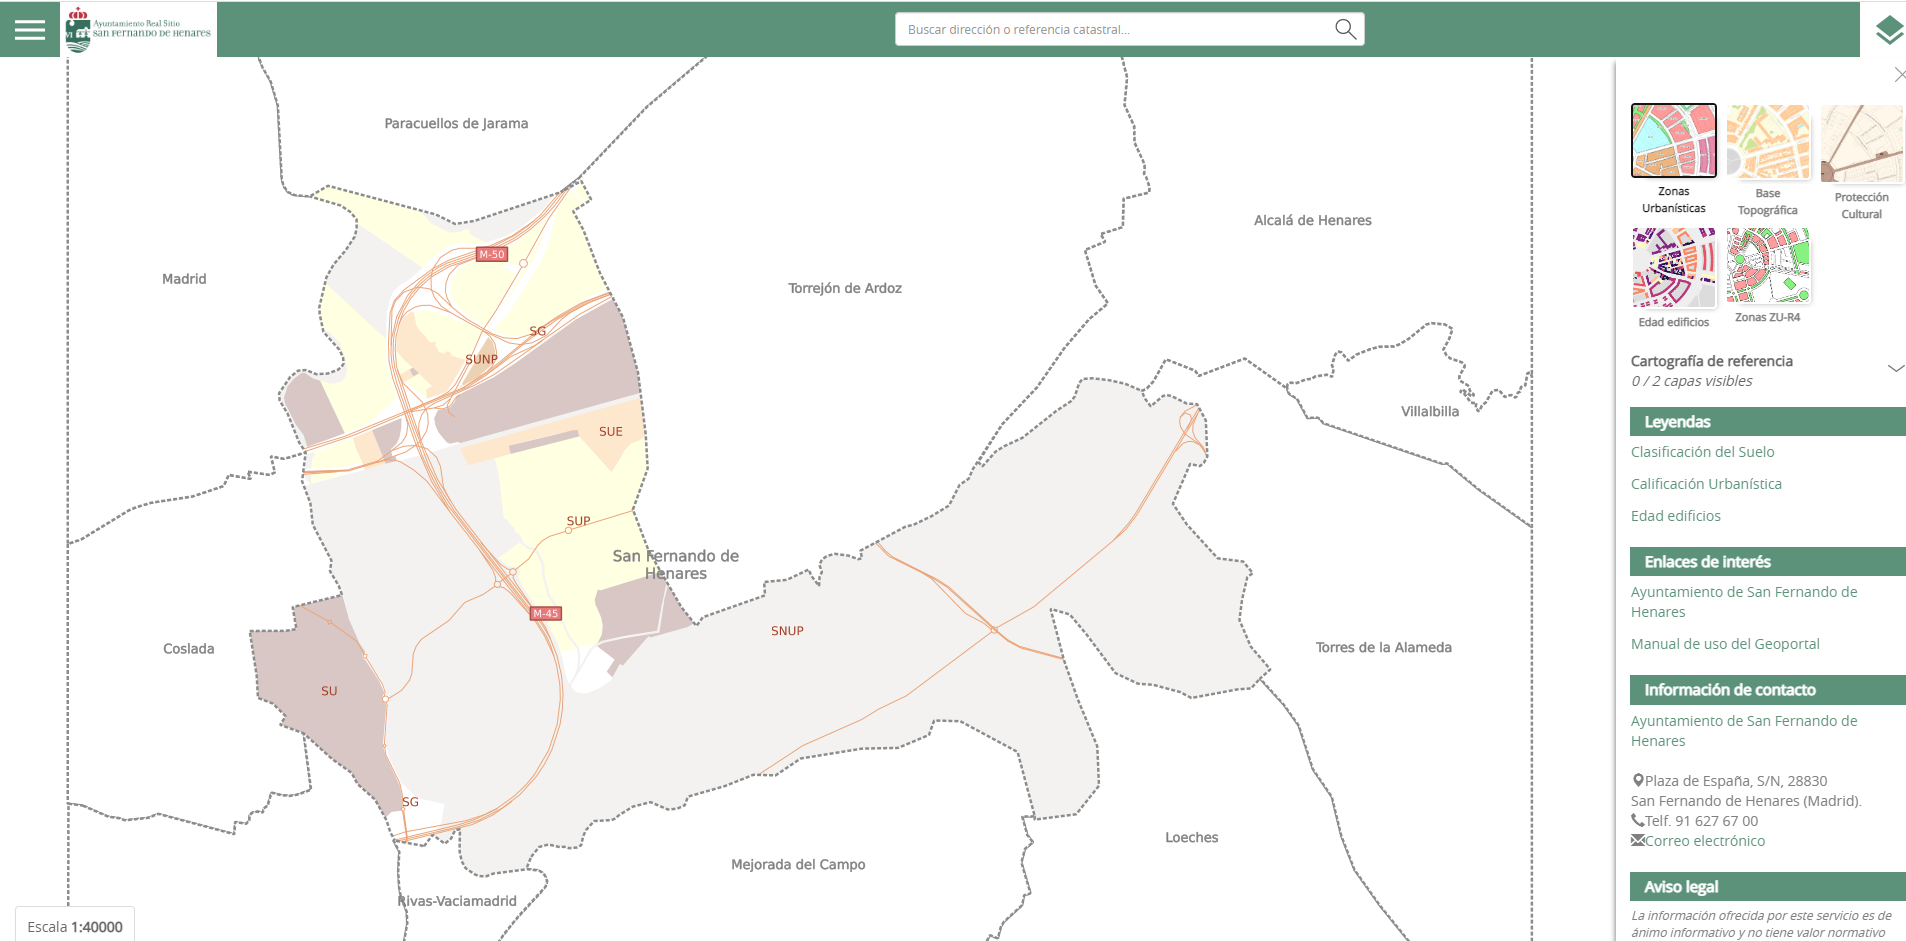Viewport: 1906px width, 941px height.
Task: Click the M-50 road marker
Action: point(491,254)
